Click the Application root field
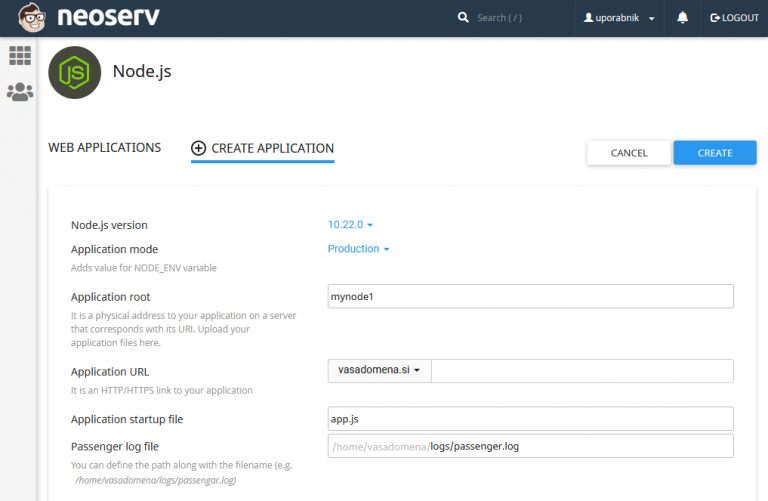This screenshot has width=768, height=501. coord(530,297)
